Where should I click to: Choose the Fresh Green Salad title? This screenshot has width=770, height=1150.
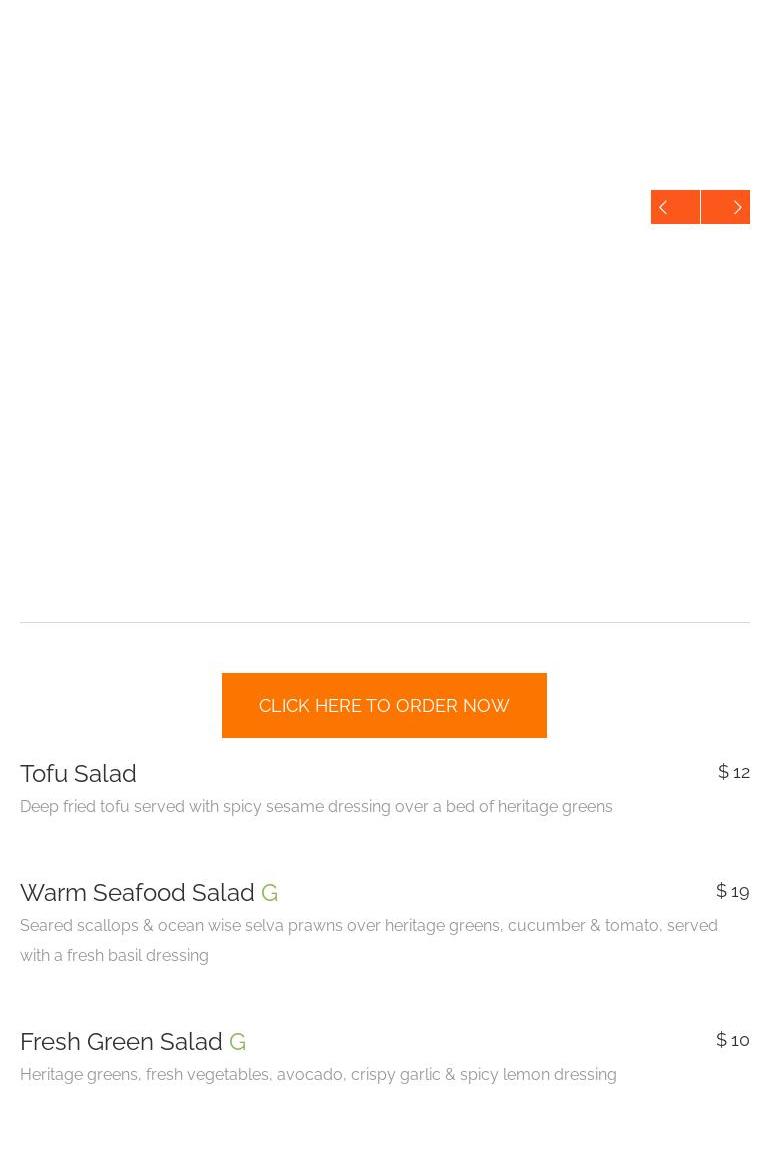tap(121, 1041)
